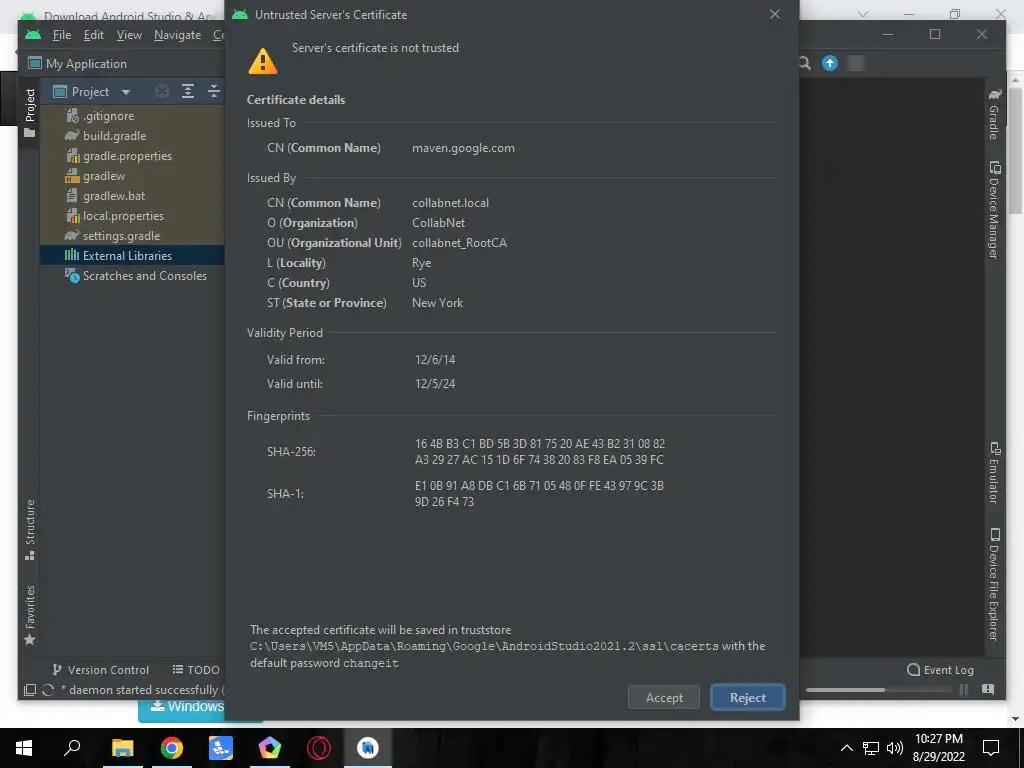This screenshot has height=768, width=1024.
Task: Open the Edit menu
Action: (93, 35)
